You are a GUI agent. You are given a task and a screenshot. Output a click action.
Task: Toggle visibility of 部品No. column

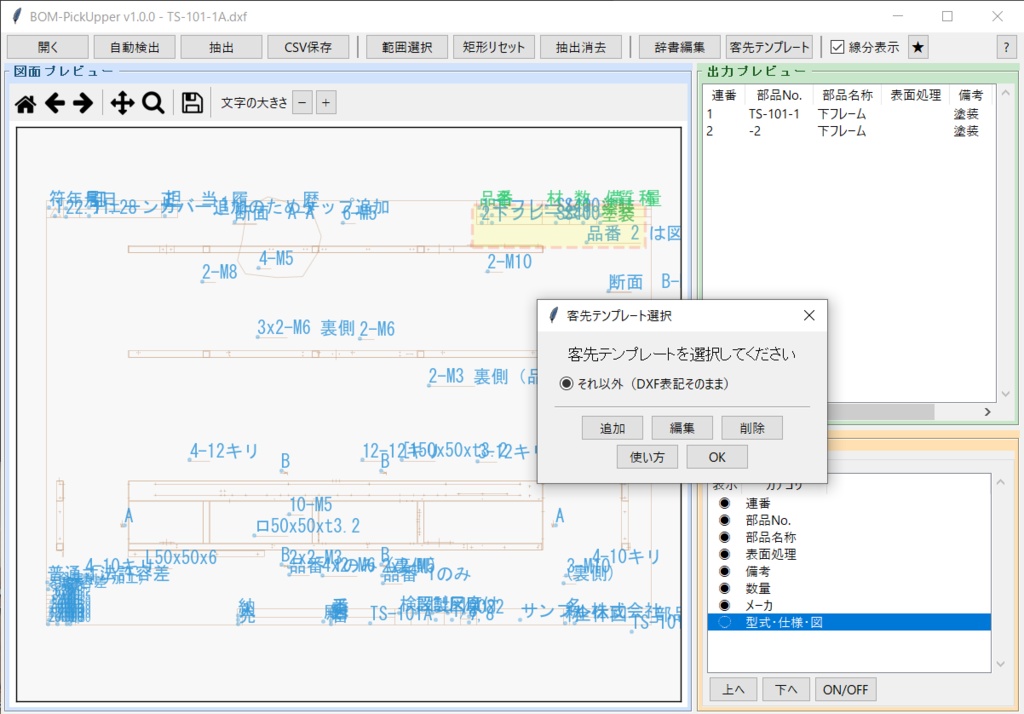(724, 520)
